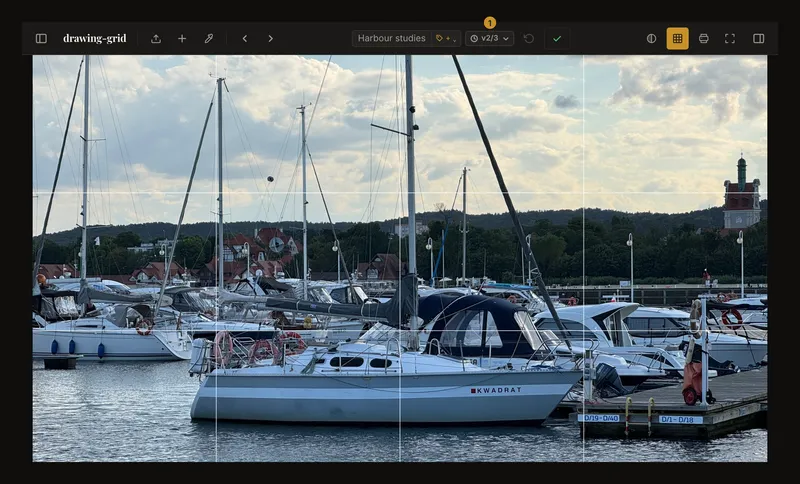Select the eyedropper tool

click(x=209, y=39)
